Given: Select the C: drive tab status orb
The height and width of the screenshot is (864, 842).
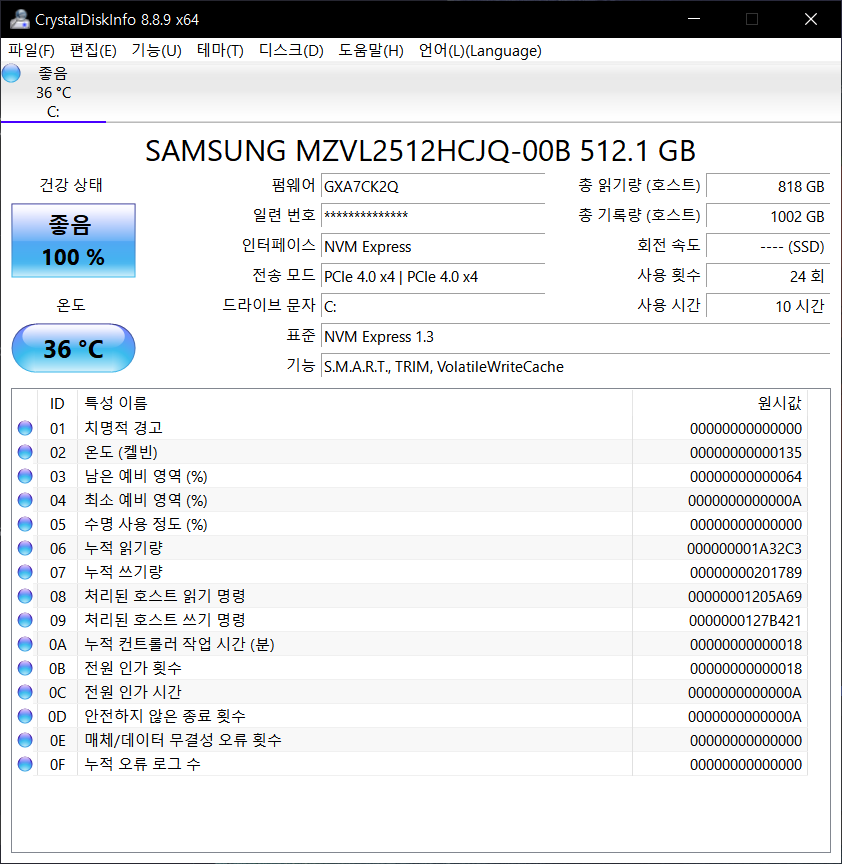Looking at the screenshot, I should tap(11, 73).
